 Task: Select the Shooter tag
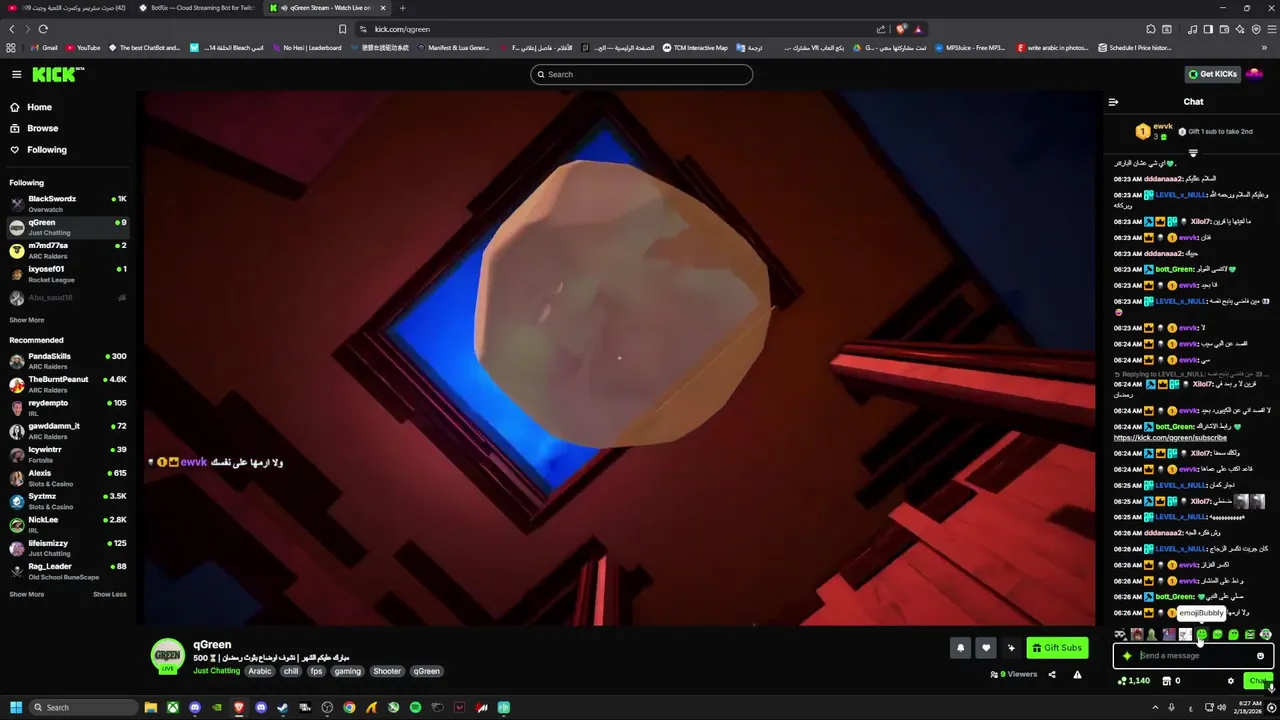(x=387, y=671)
